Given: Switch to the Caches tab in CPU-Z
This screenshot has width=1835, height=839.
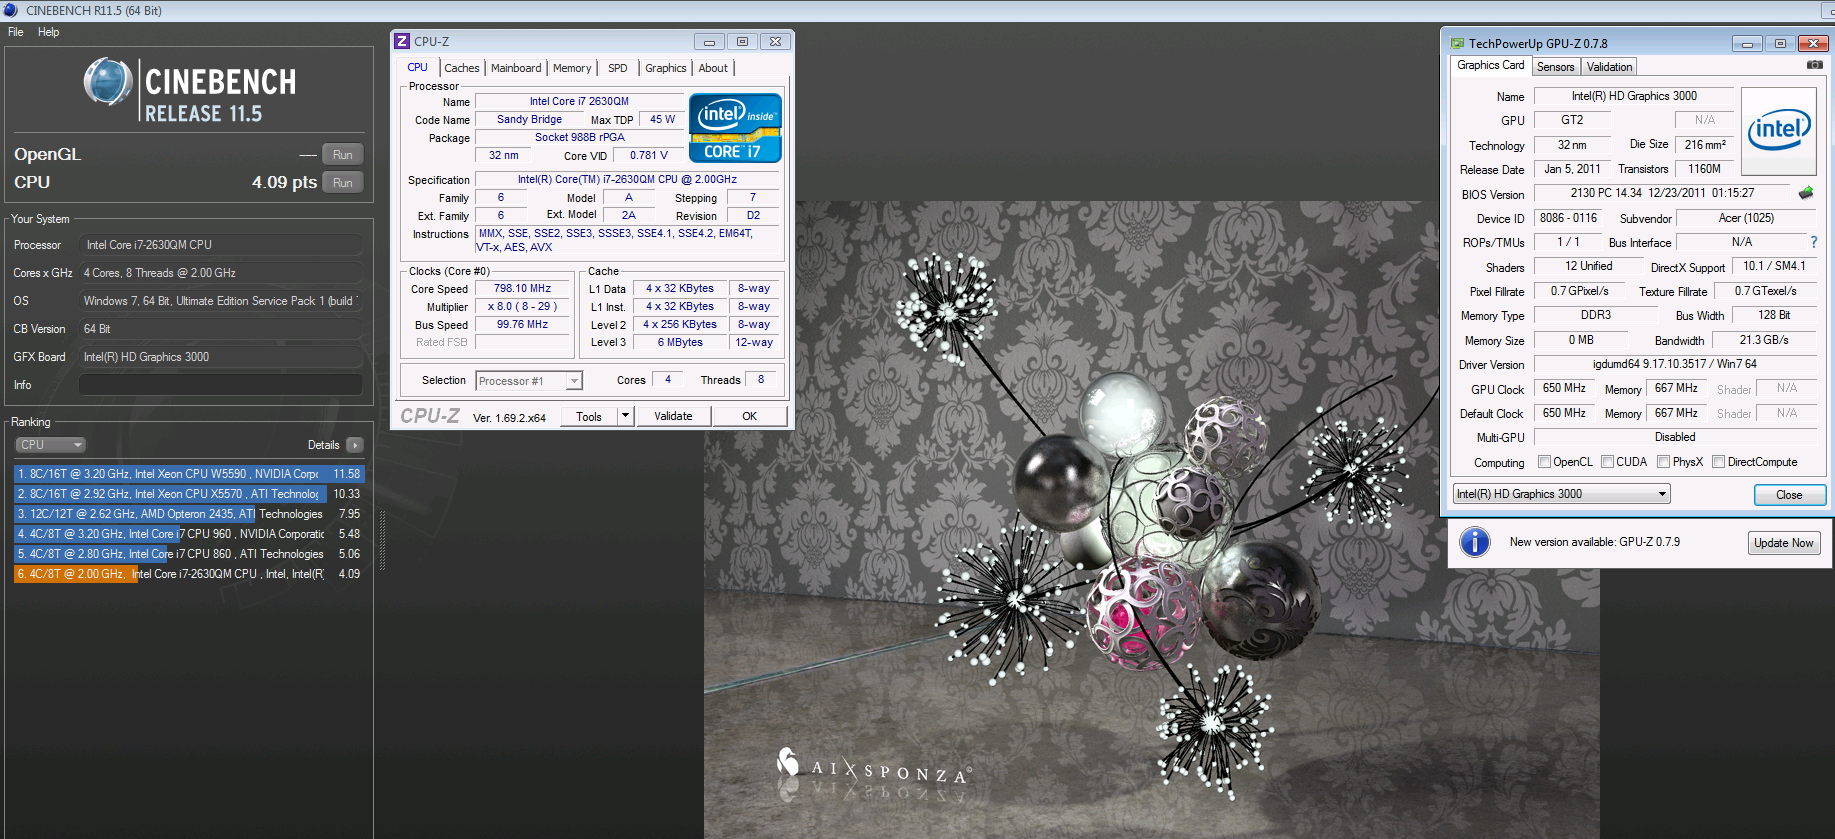Looking at the screenshot, I should pyautogui.click(x=462, y=68).
